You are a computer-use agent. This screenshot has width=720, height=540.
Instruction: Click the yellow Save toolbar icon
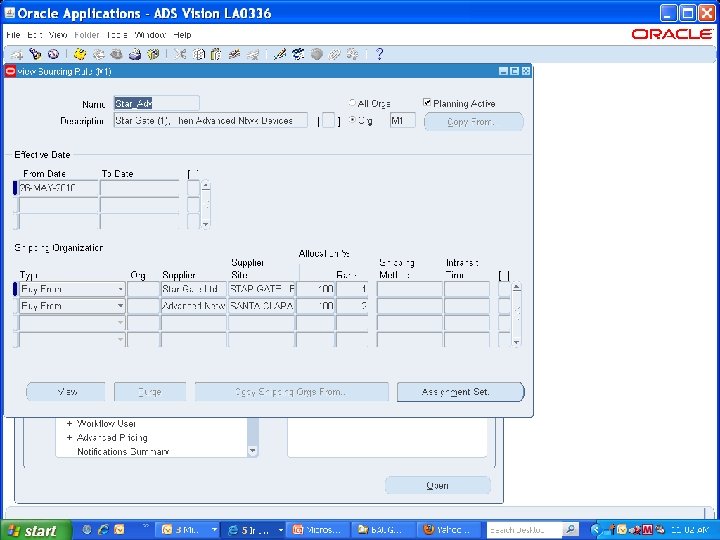(x=80, y=55)
